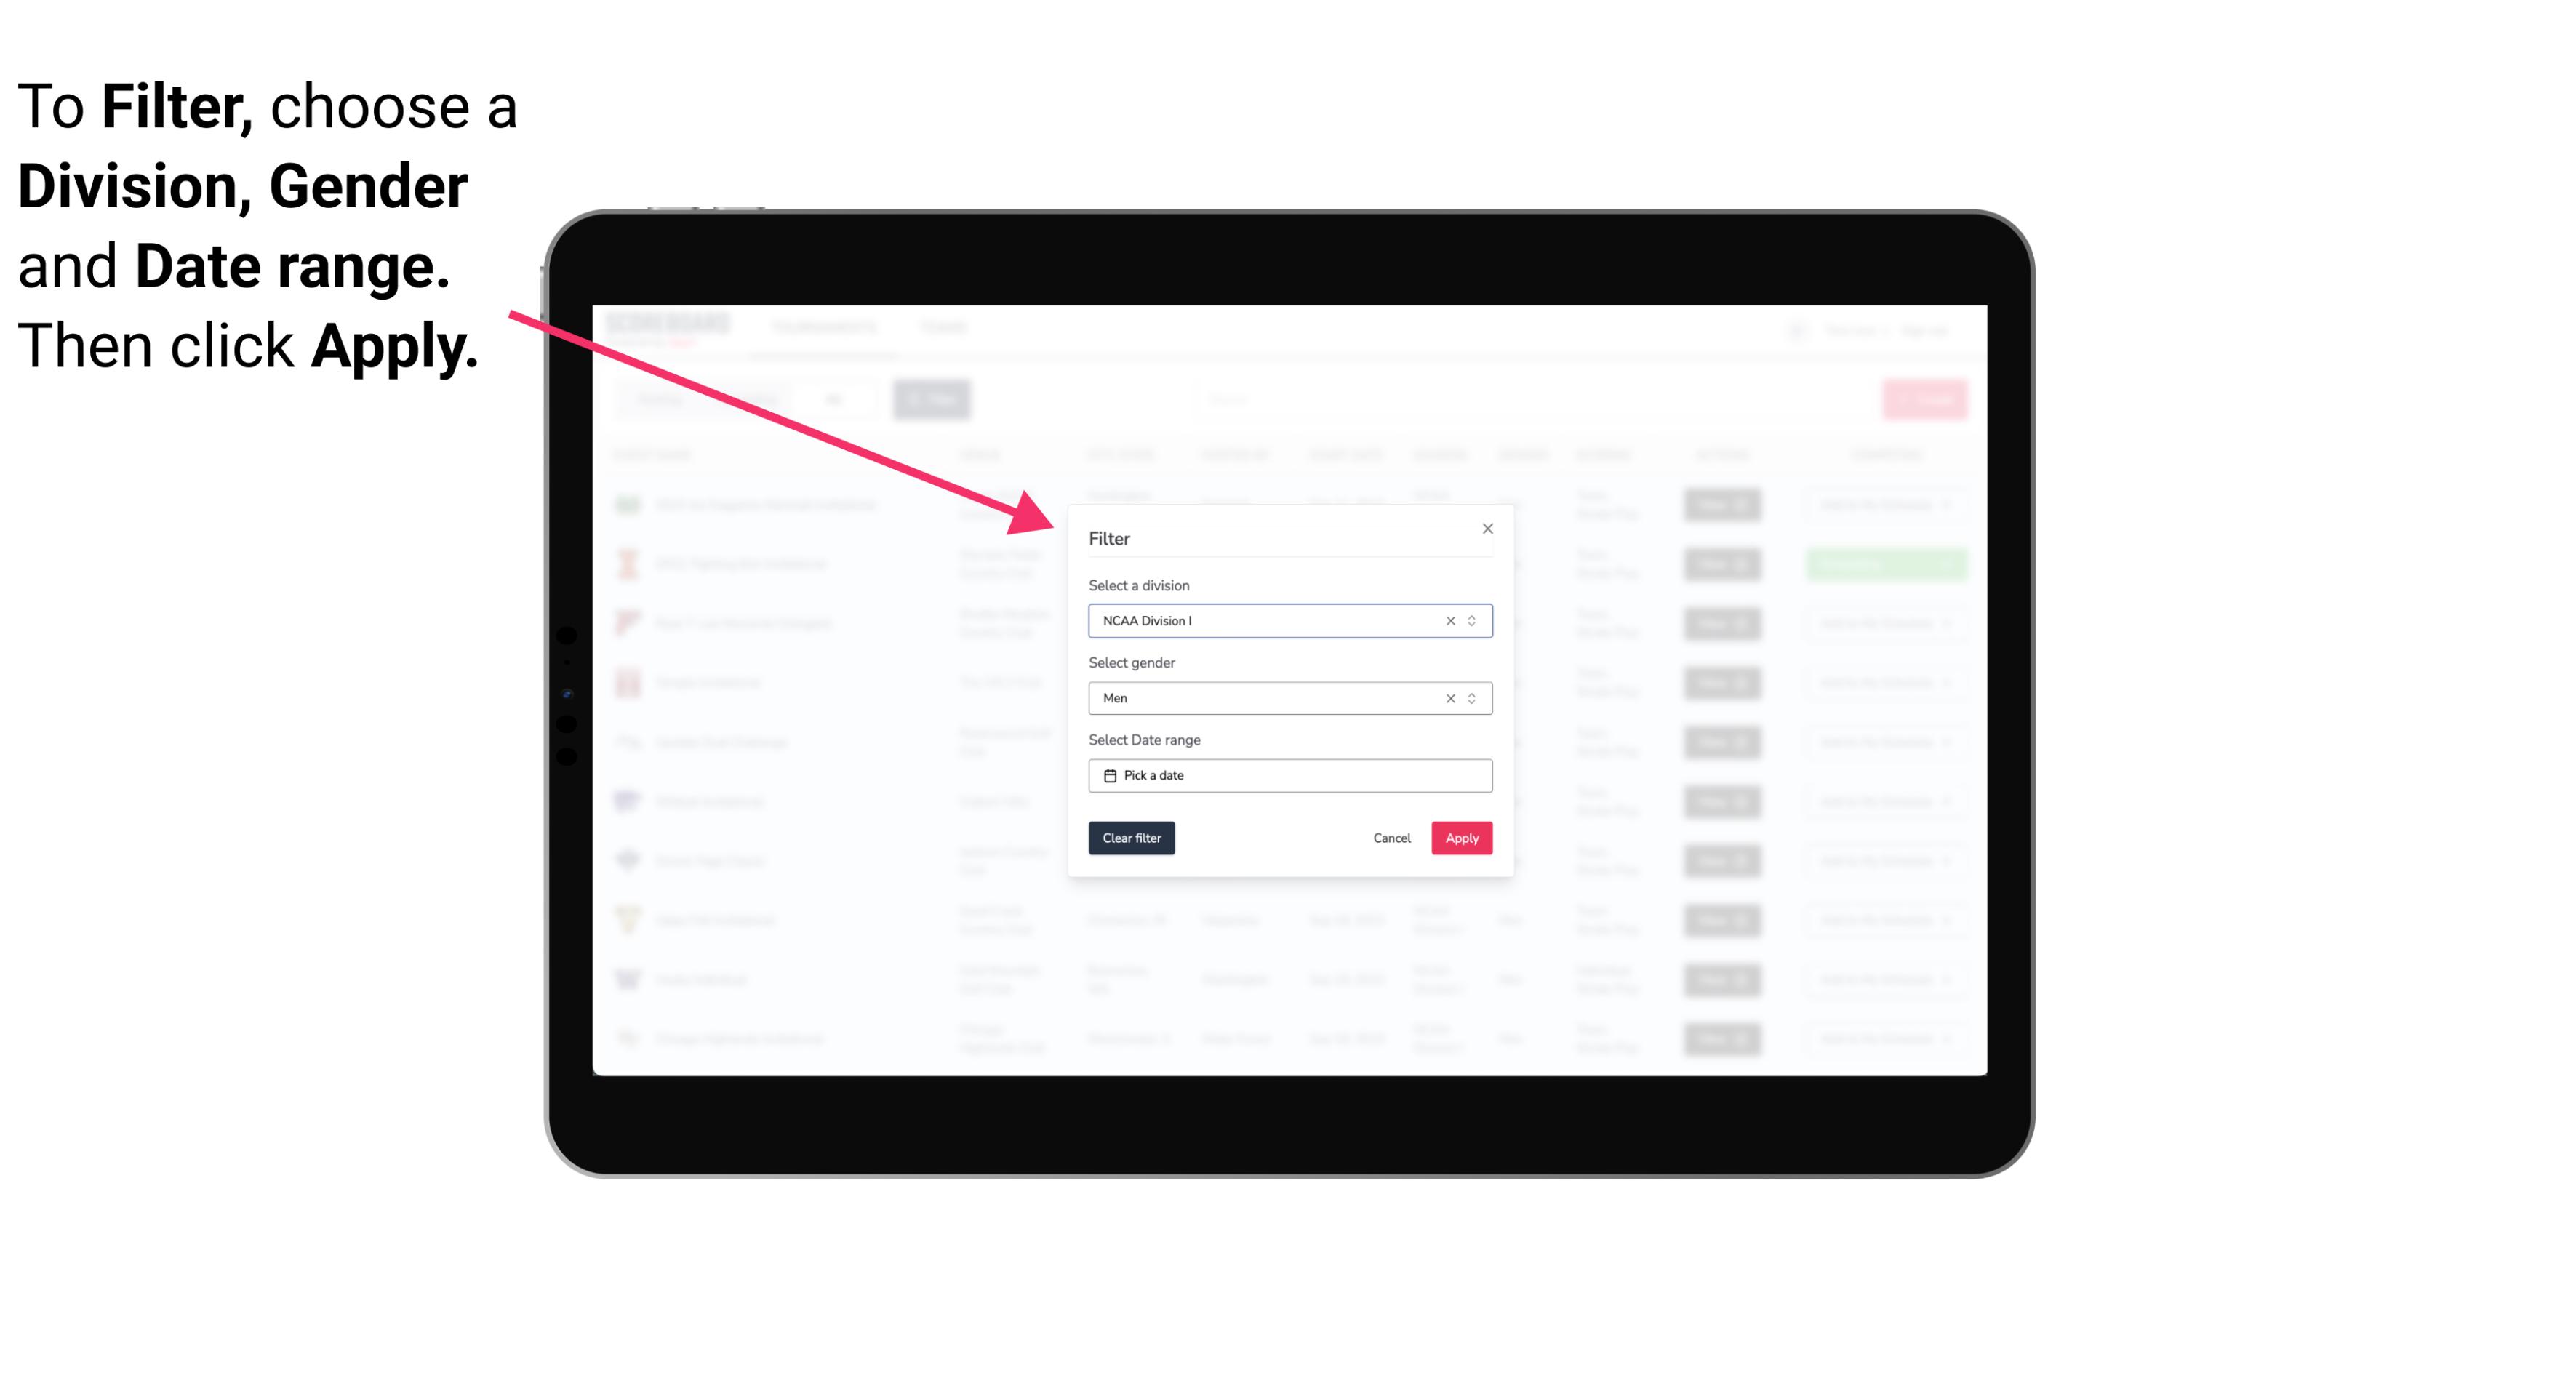Select NCAA Division I from division dropdown

pos(1289,620)
